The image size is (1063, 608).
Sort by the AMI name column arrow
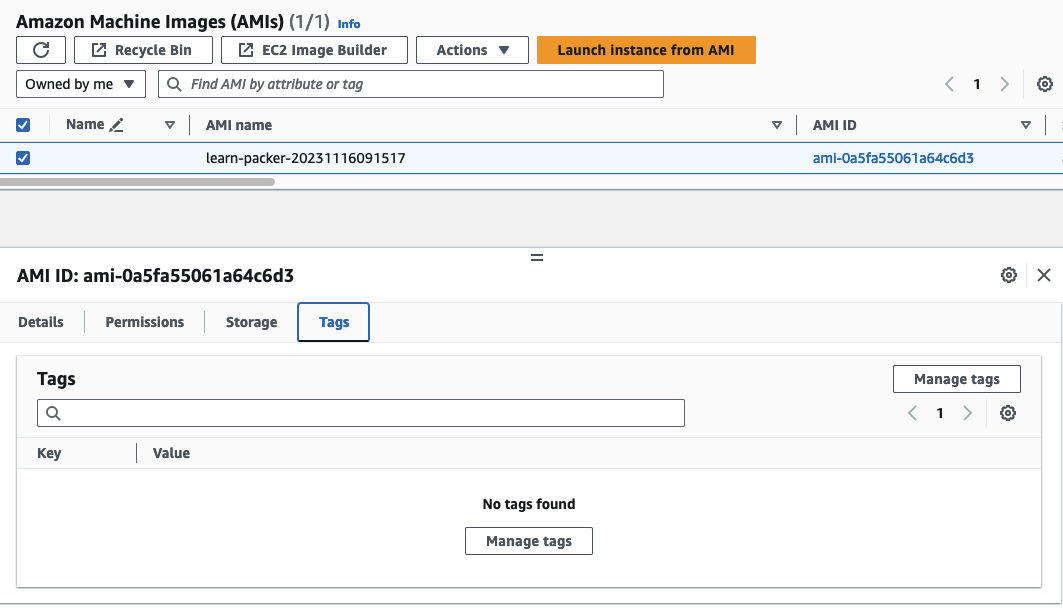(777, 125)
